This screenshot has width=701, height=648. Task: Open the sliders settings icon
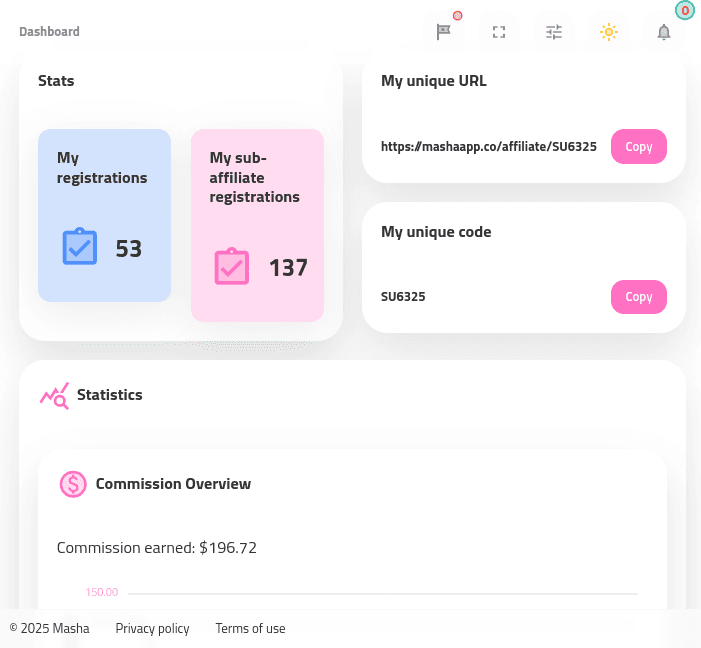[x=554, y=32]
